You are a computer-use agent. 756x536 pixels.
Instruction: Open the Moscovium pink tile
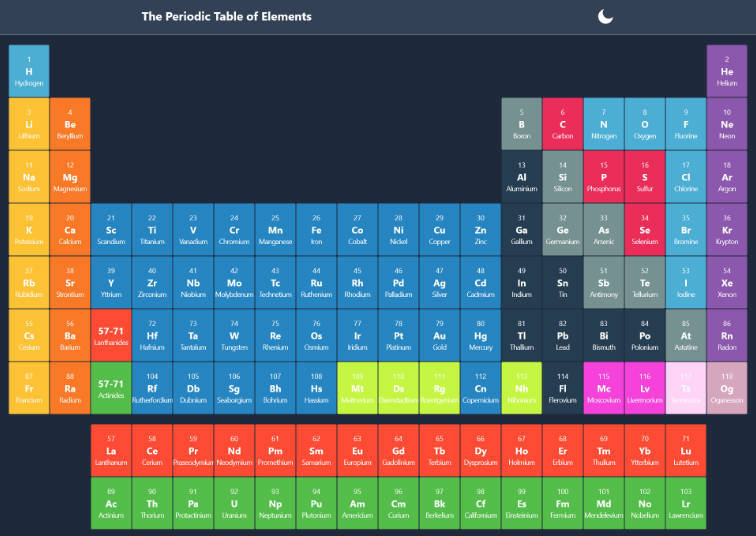tap(604, 388)
